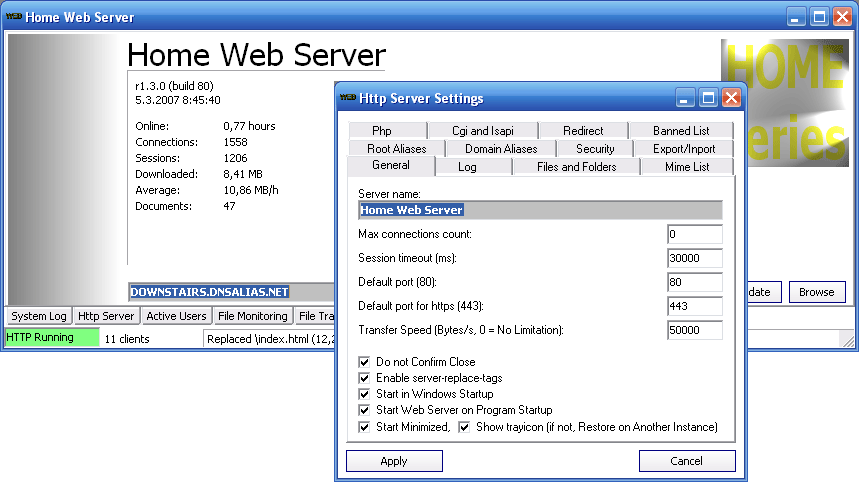
Task: Uncheck Start in Windows Startup
Action: pos(364,394)
